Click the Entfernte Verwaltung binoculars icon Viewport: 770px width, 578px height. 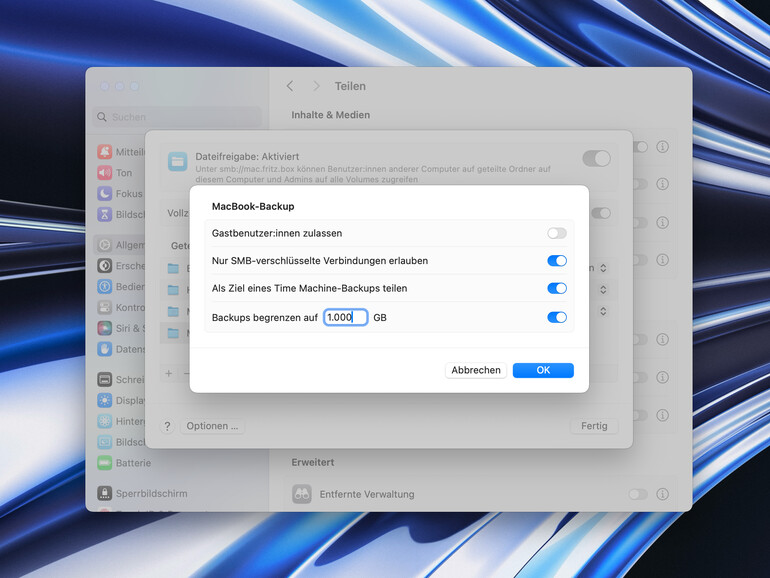click(x=302, y=494)
